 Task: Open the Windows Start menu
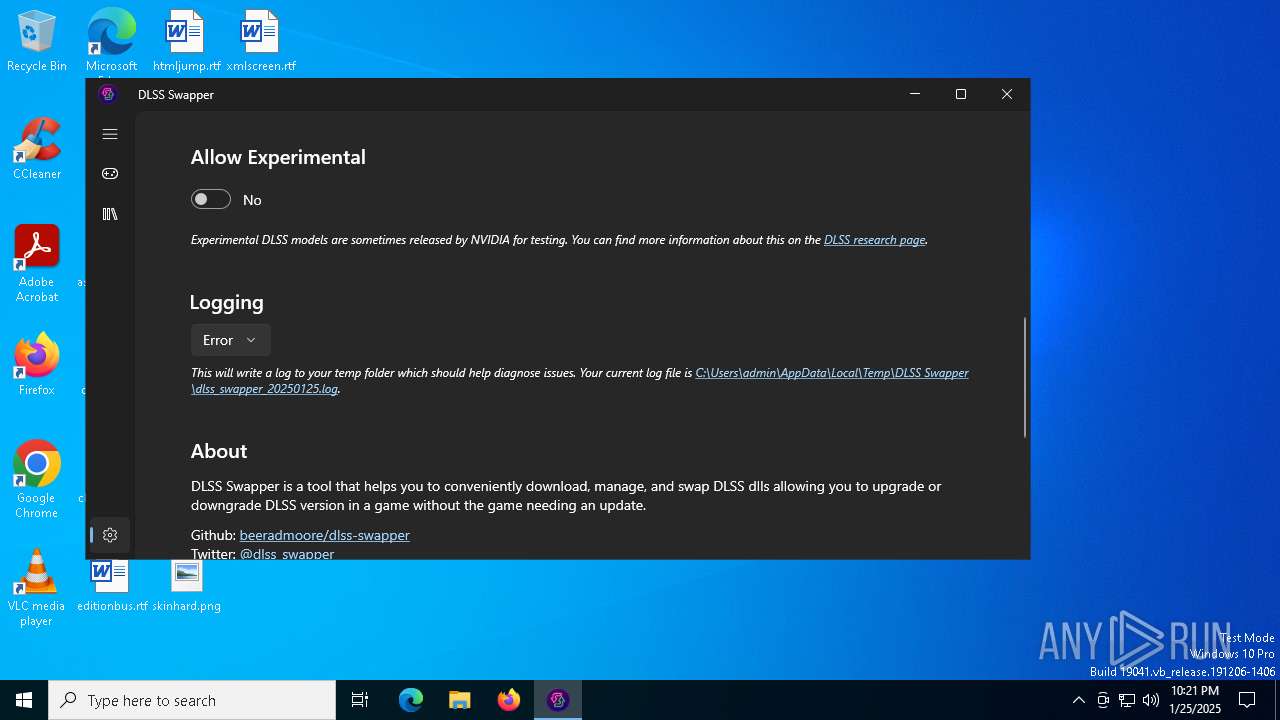pos(24,700)
